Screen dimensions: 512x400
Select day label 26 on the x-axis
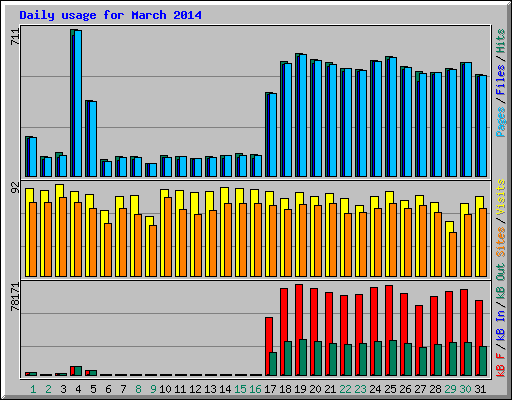coord(405,389)
